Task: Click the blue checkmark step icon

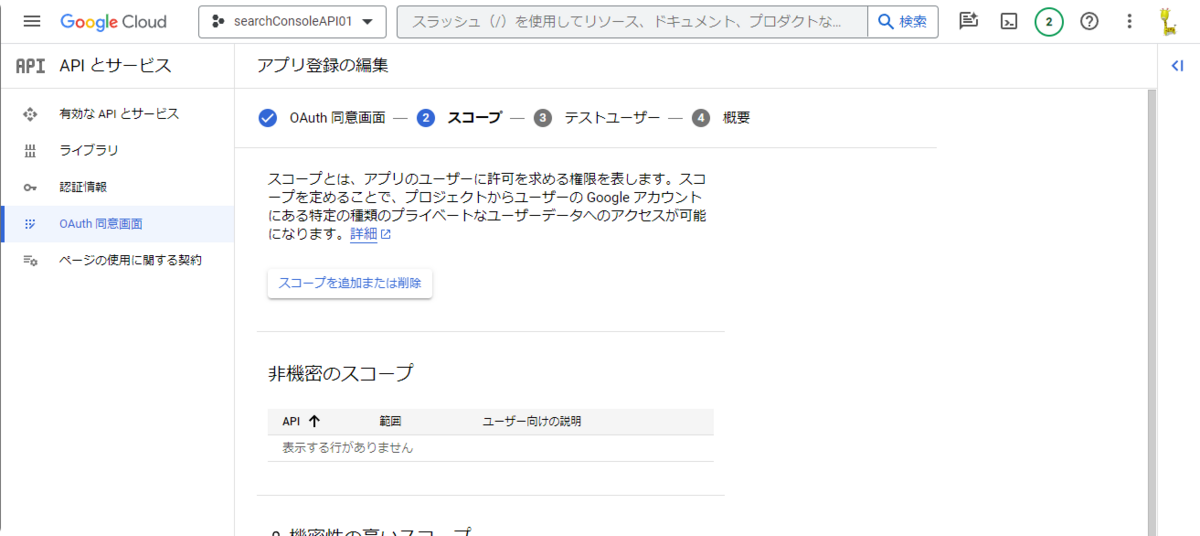Action: [x=267, y=118]
